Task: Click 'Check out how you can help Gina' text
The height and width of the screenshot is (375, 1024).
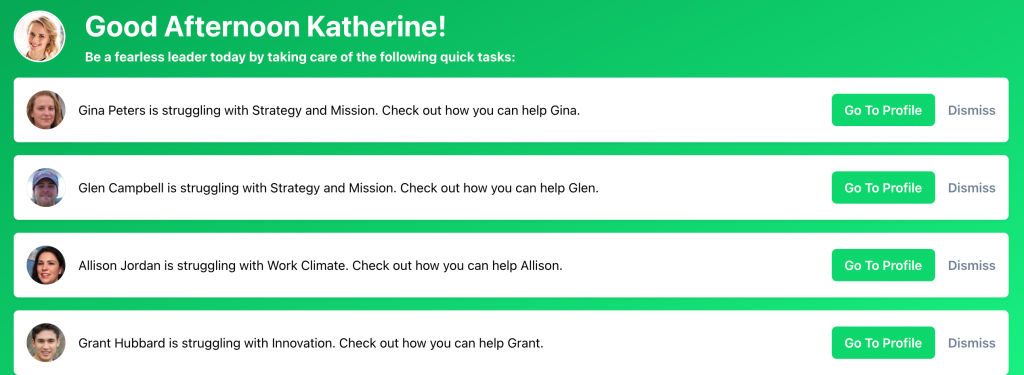Action: 481,110
